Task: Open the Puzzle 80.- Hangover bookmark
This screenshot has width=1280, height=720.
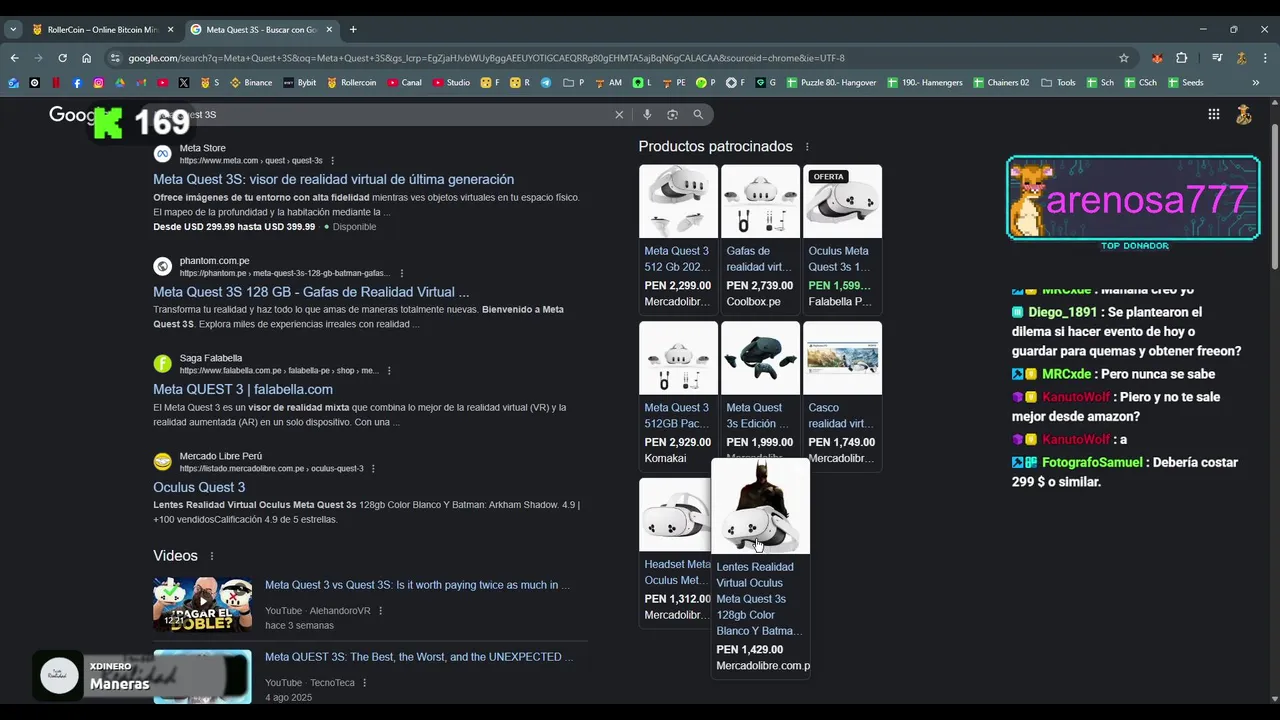Action: (831, 83)
